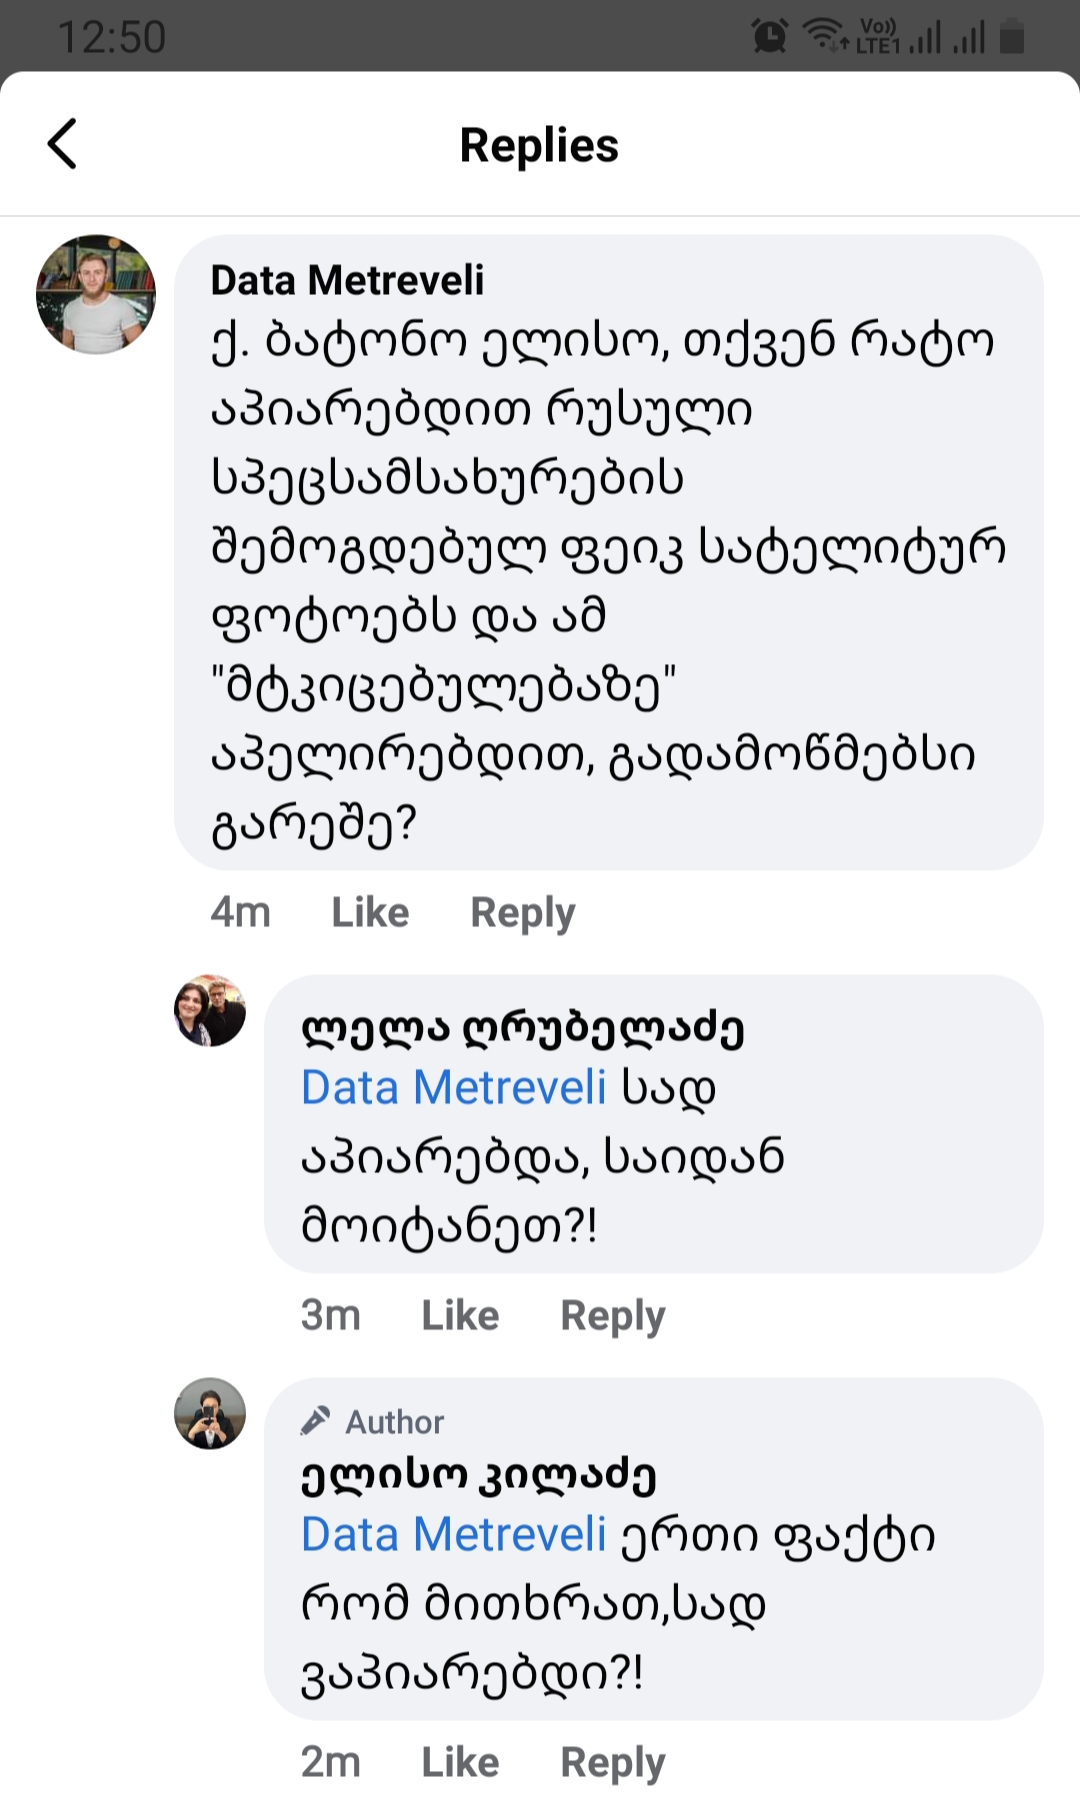
Task: Like Data Metreveli's comment
Action: (x=370, y=913)
